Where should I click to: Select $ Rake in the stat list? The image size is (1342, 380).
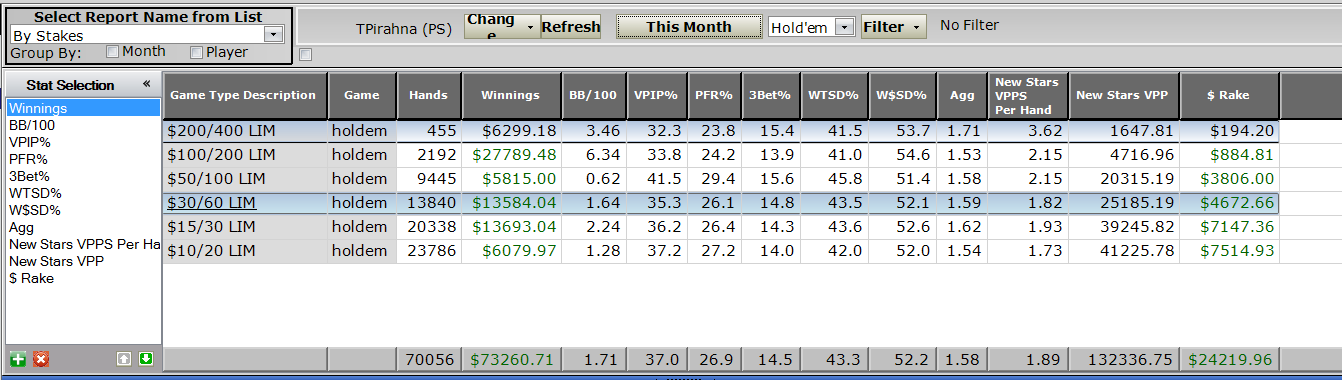[83, 278]
